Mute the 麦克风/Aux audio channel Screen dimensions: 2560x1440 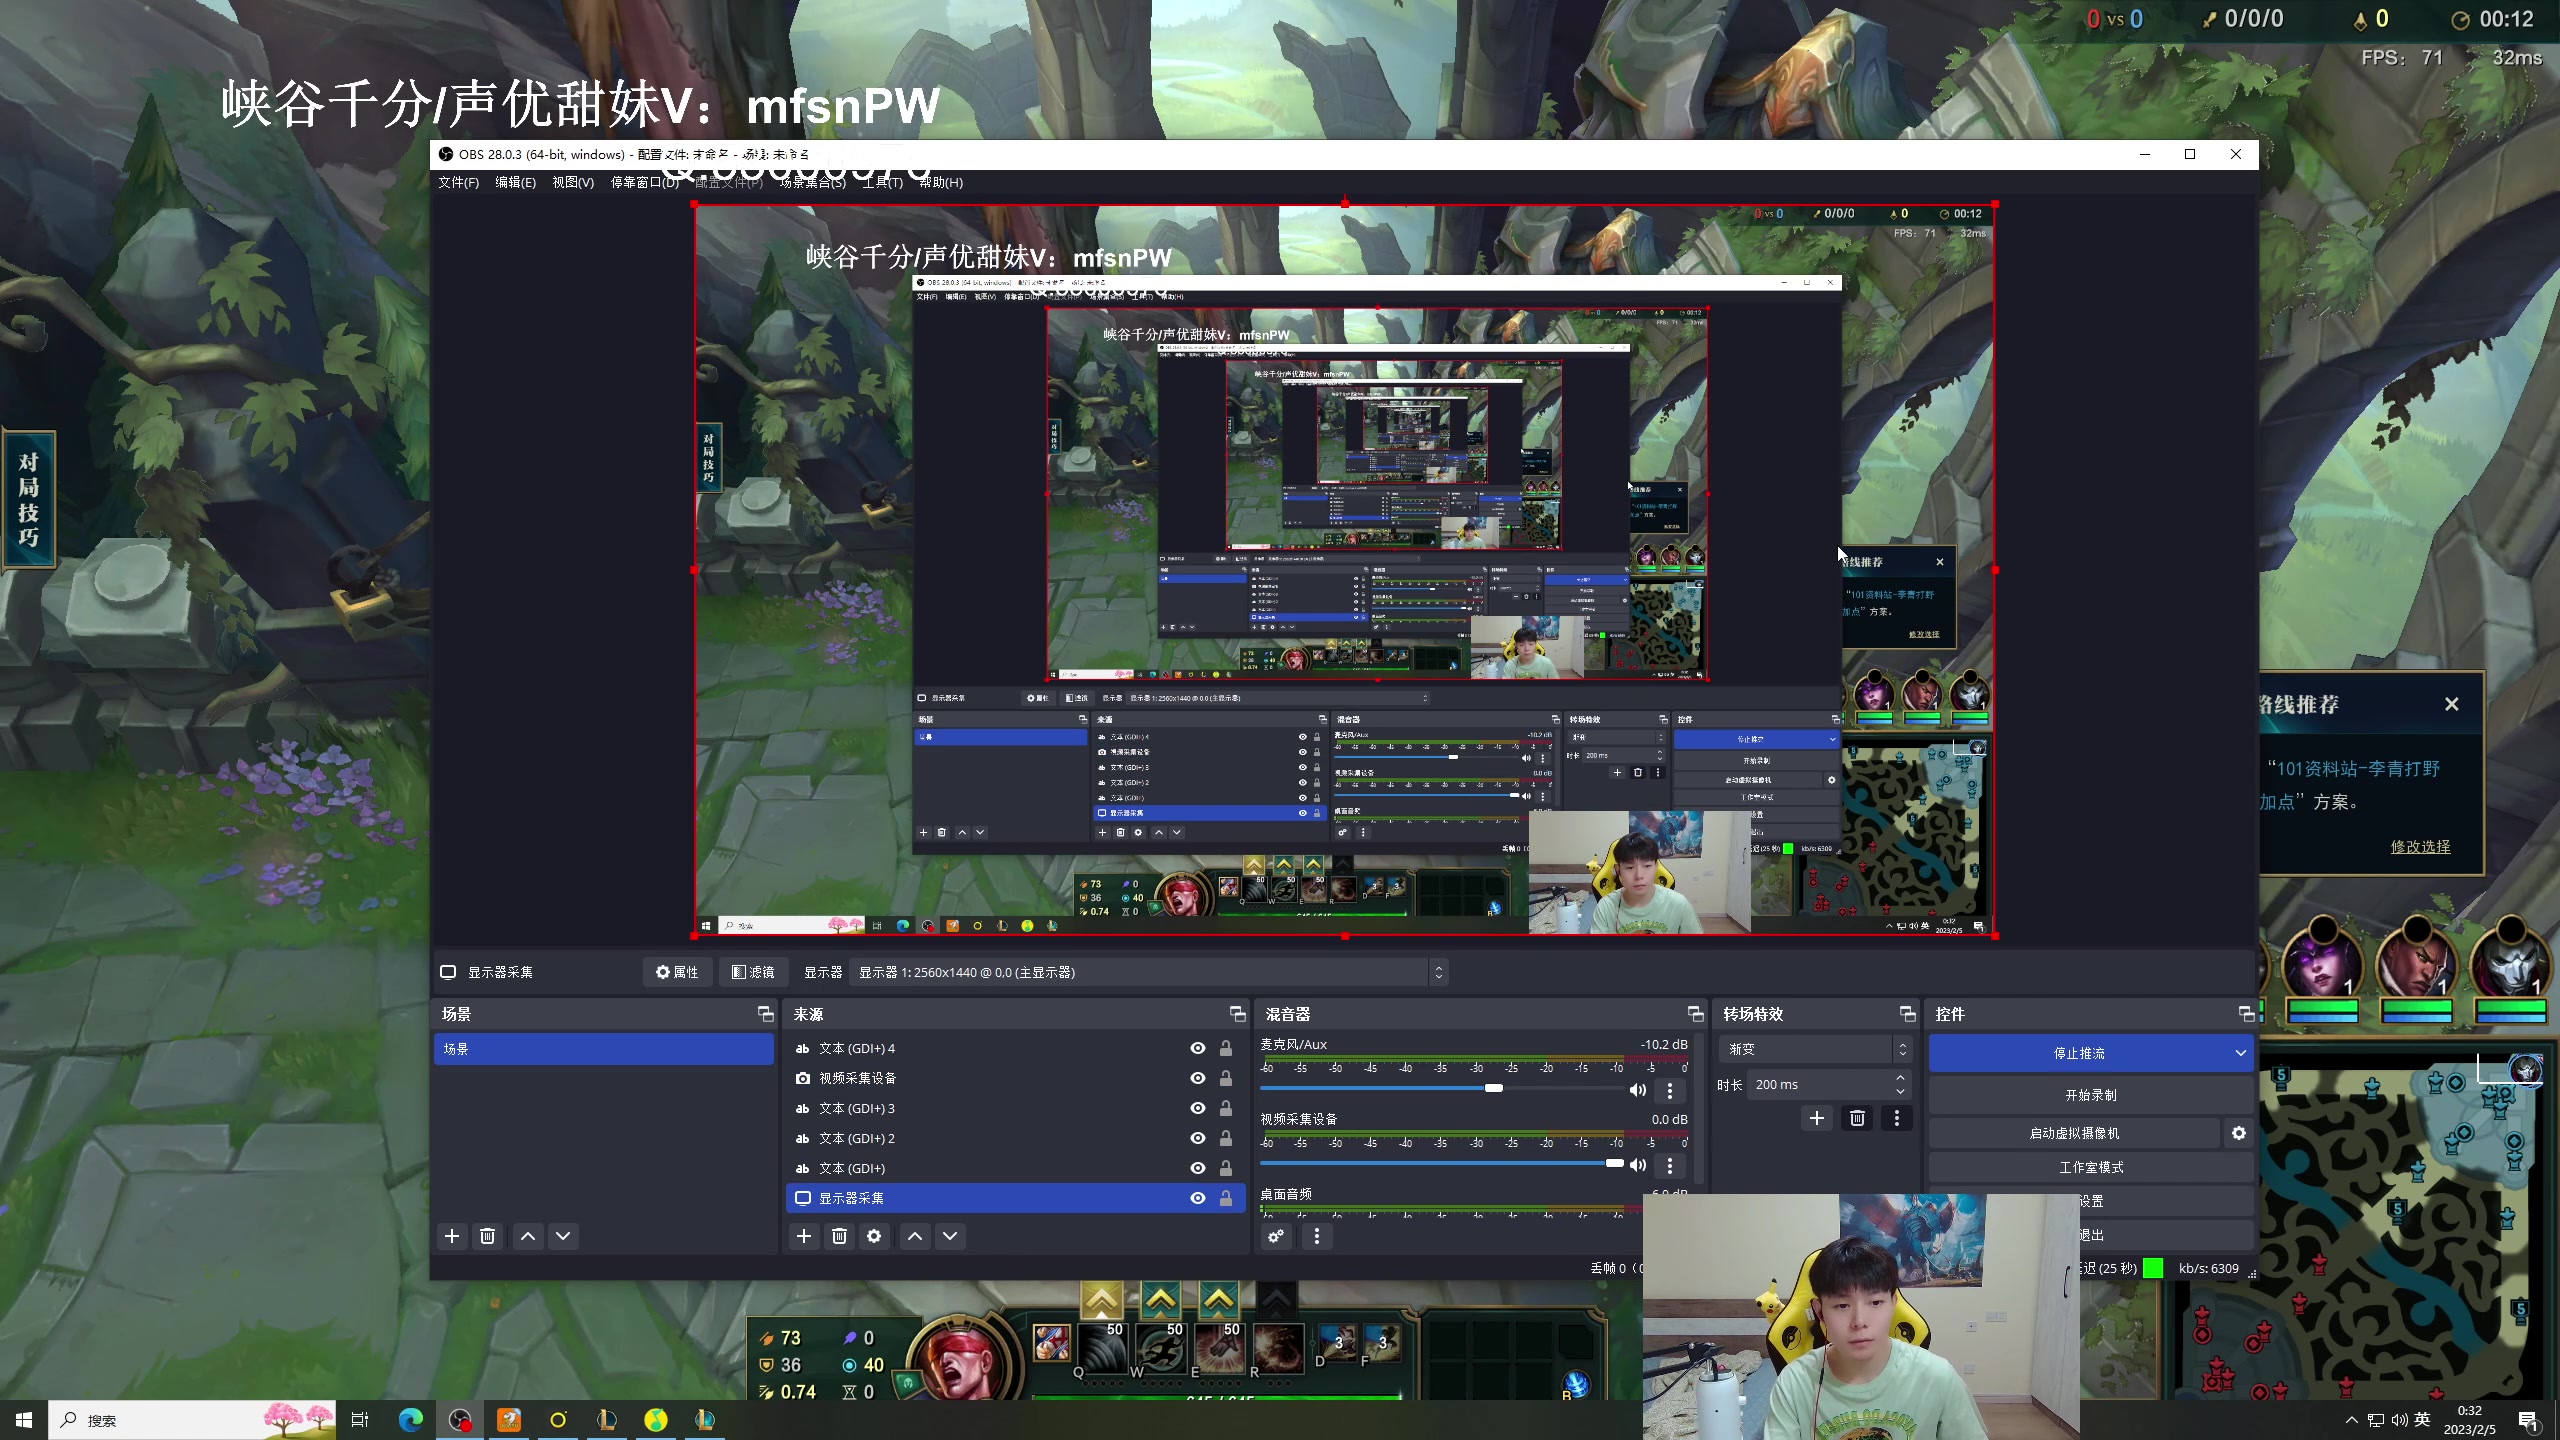tap(1637, 1090)
